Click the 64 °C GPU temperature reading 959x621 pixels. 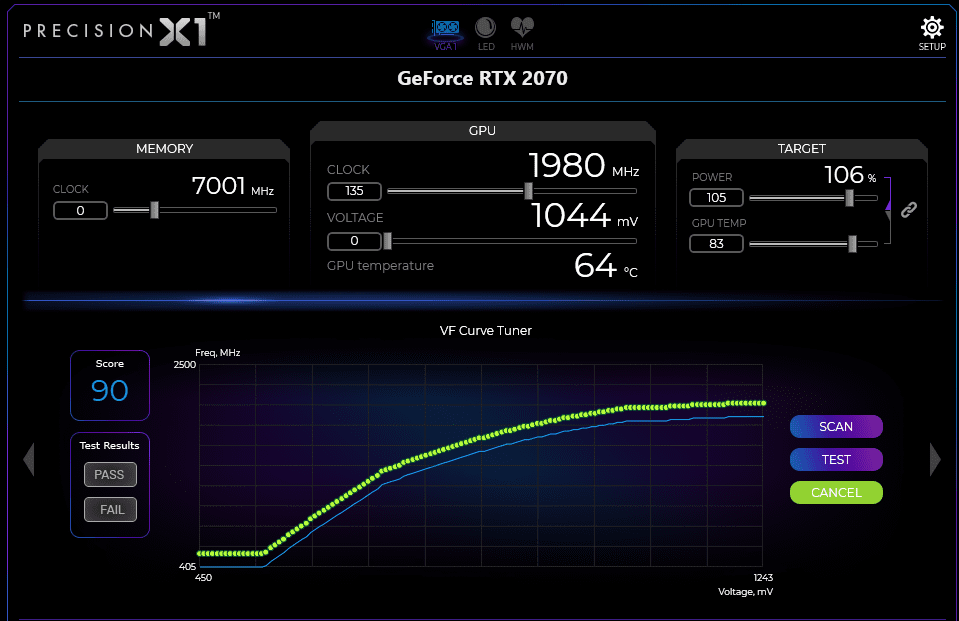(605, 266)
